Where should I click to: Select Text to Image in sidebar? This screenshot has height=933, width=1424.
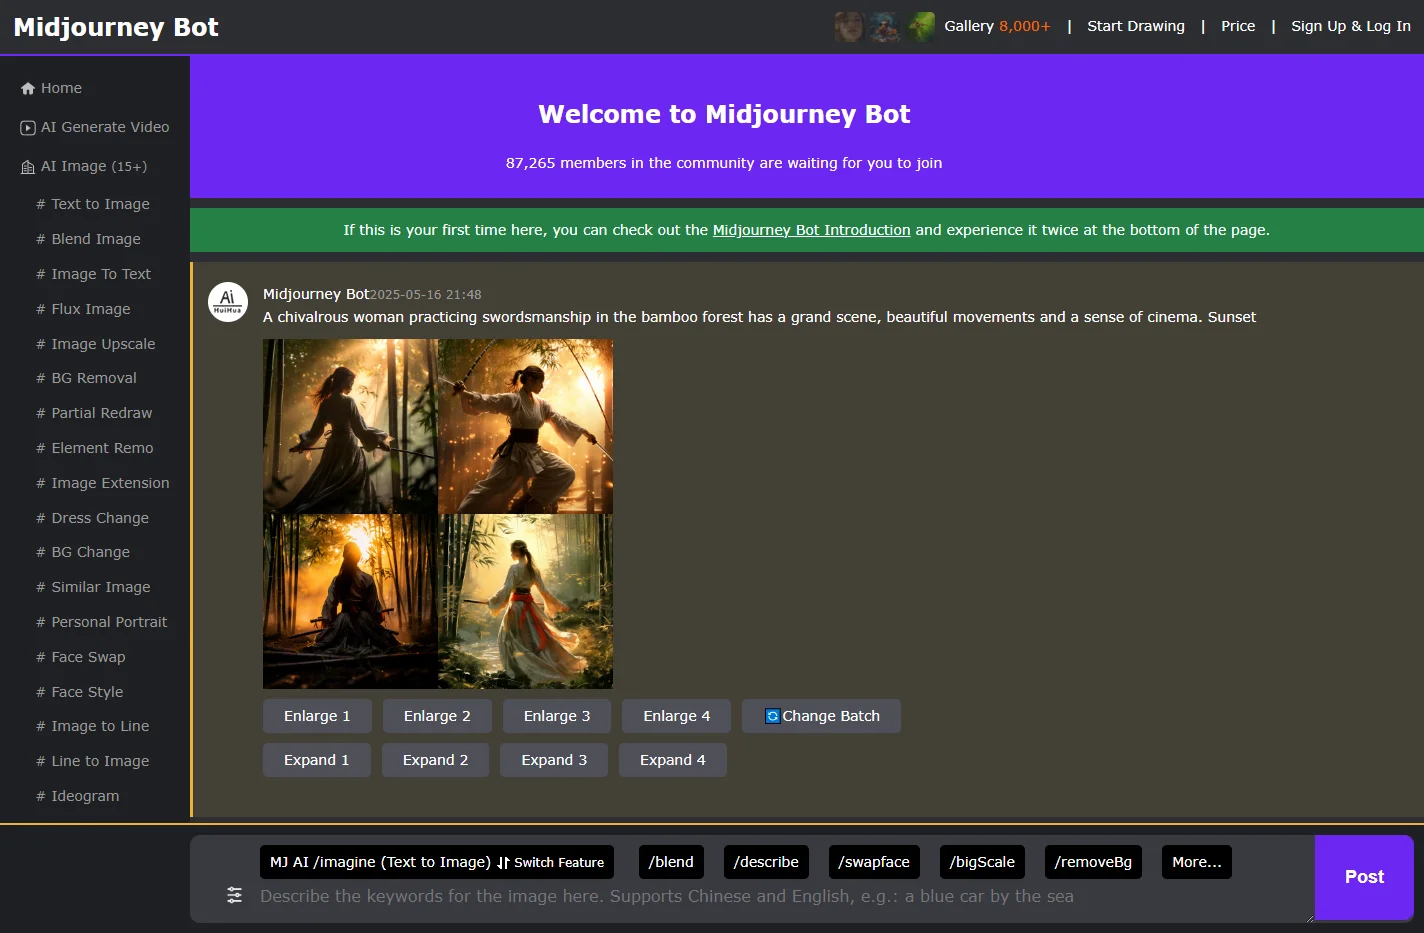pos(93,204)
